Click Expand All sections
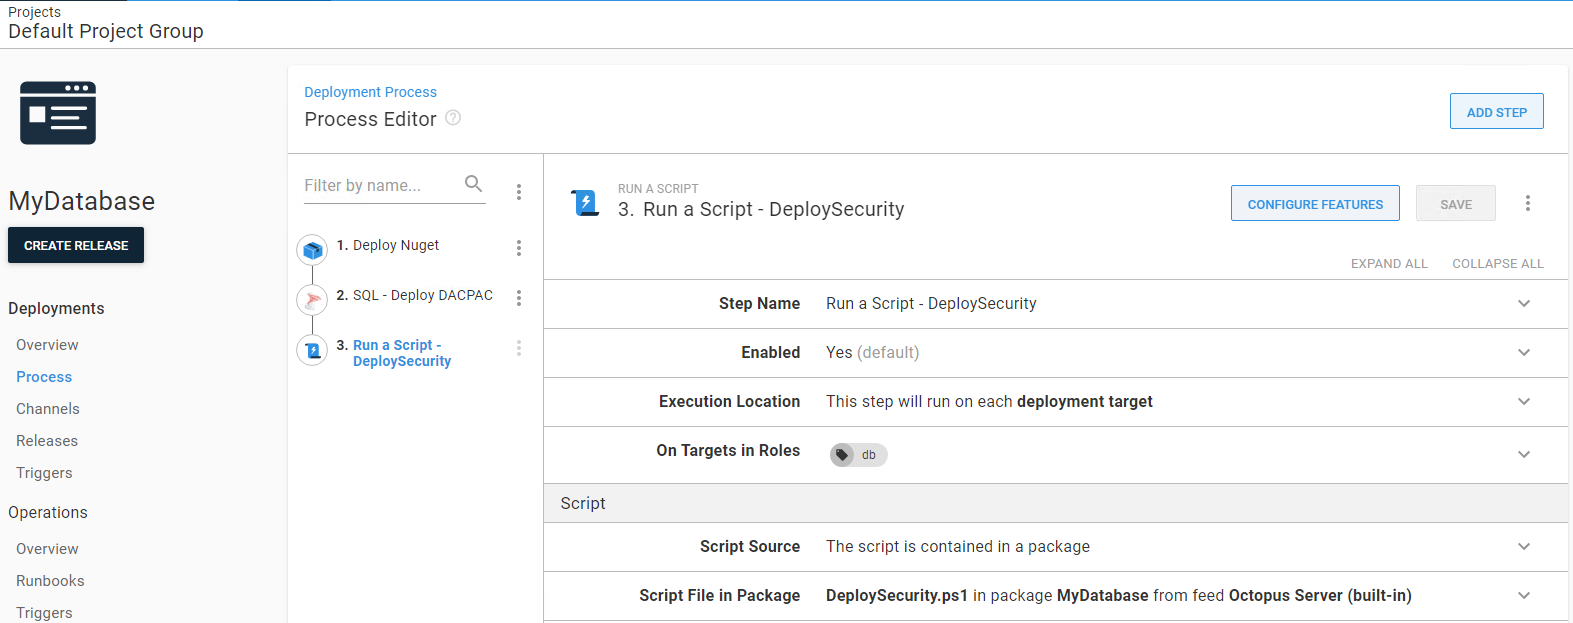The height and width of the screenshot is (623, 1573). click(1389, 264)
